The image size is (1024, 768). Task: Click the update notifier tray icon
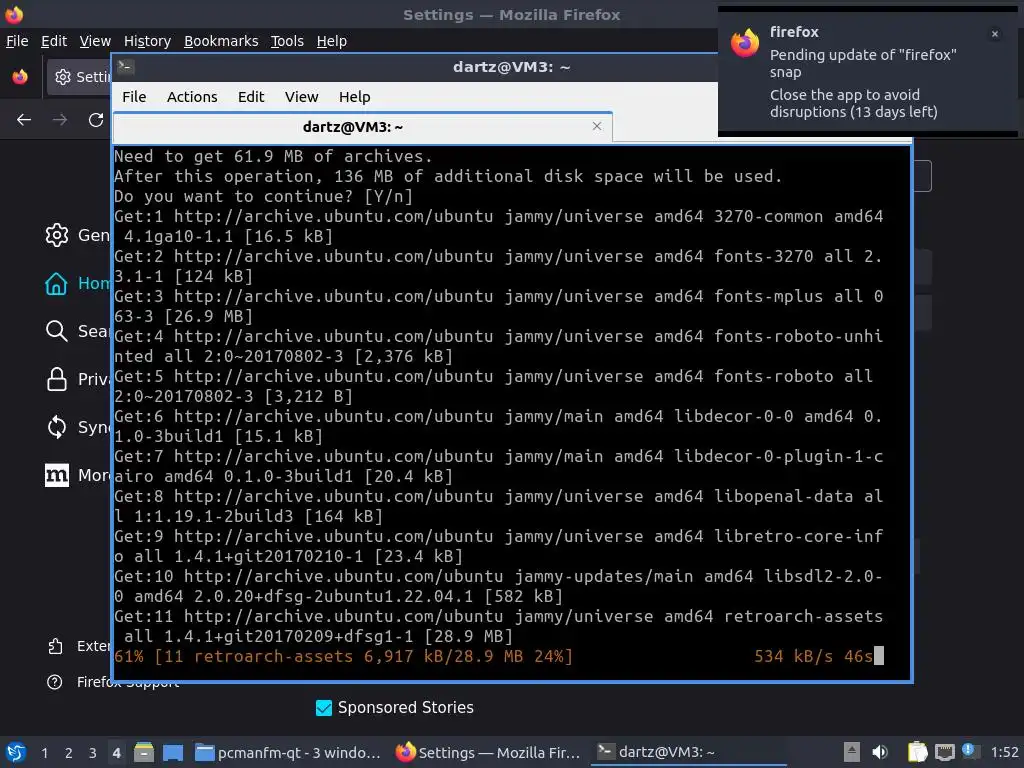[969, 751]
